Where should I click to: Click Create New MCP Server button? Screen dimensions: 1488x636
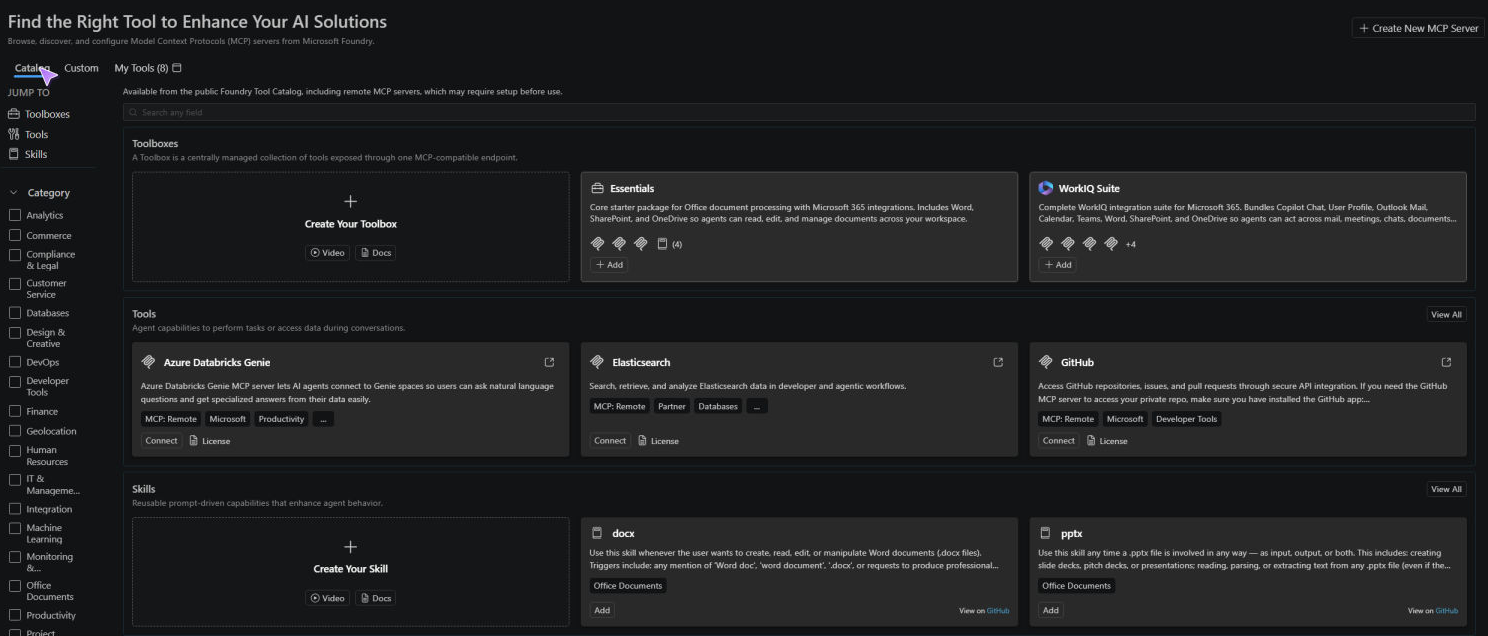(1418, 28)
